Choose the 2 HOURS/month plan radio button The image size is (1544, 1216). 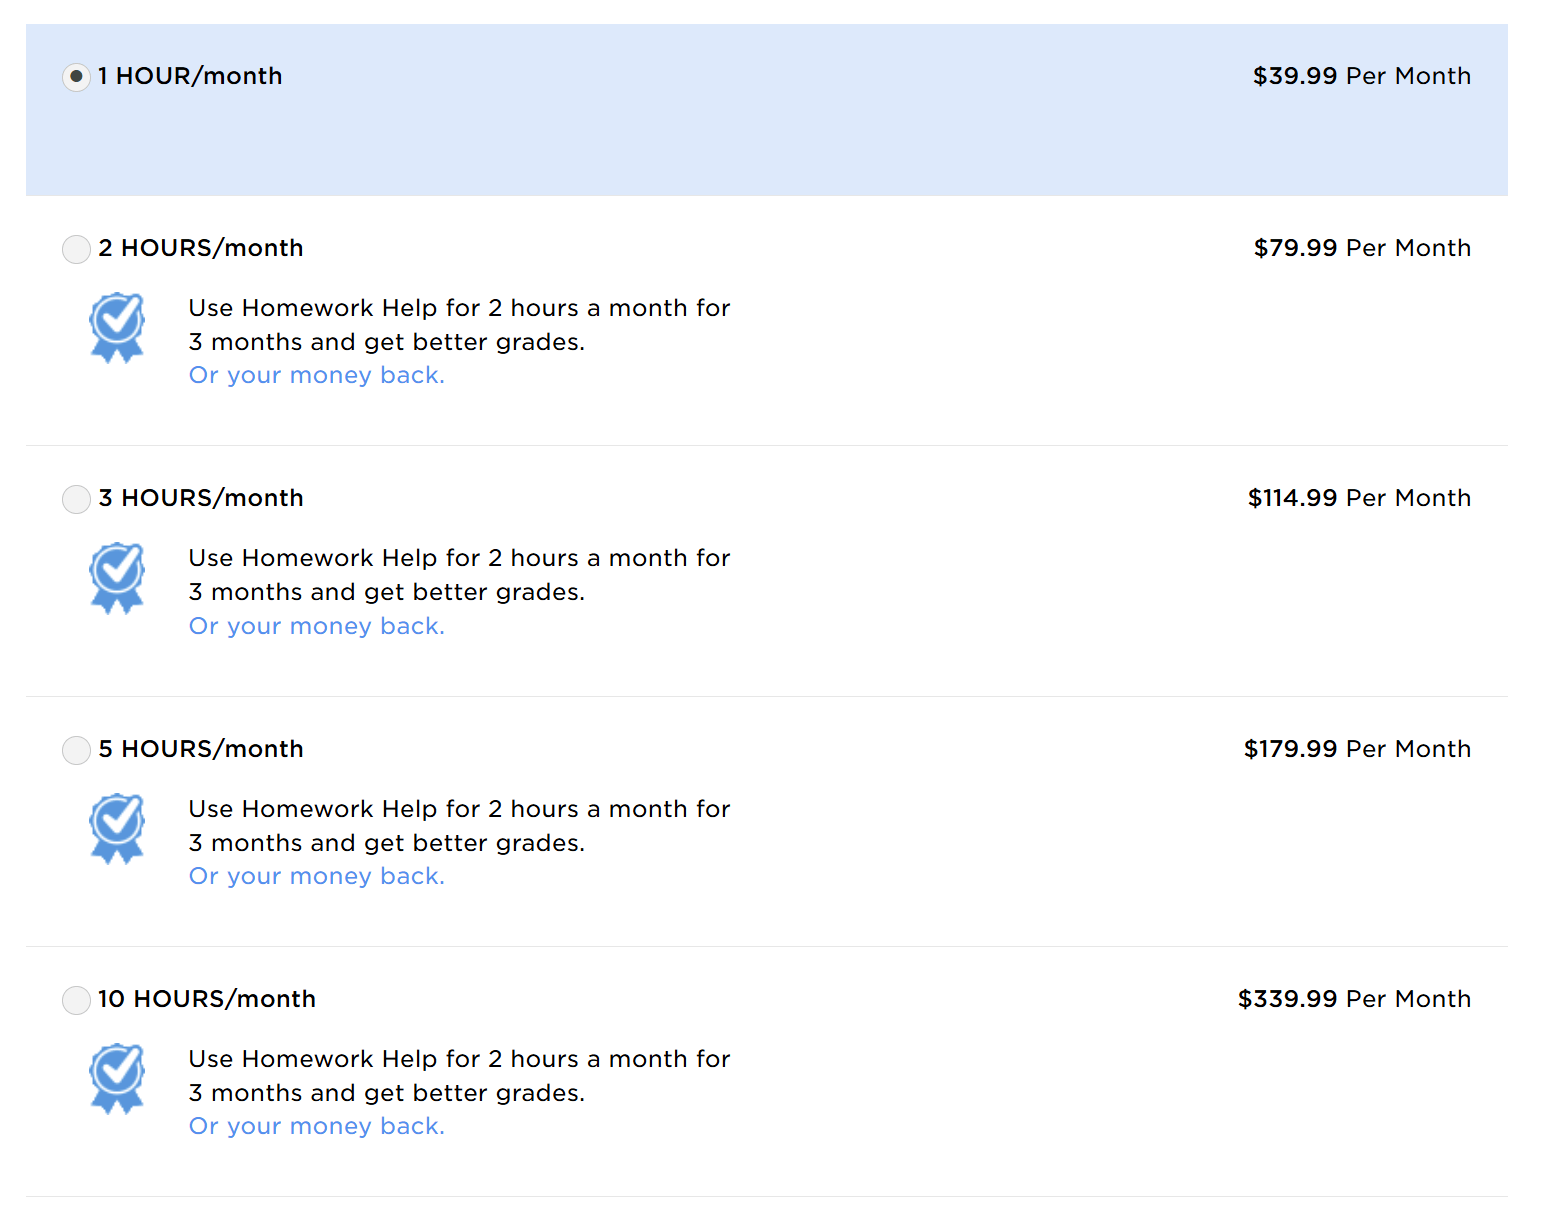click(76, 249)
